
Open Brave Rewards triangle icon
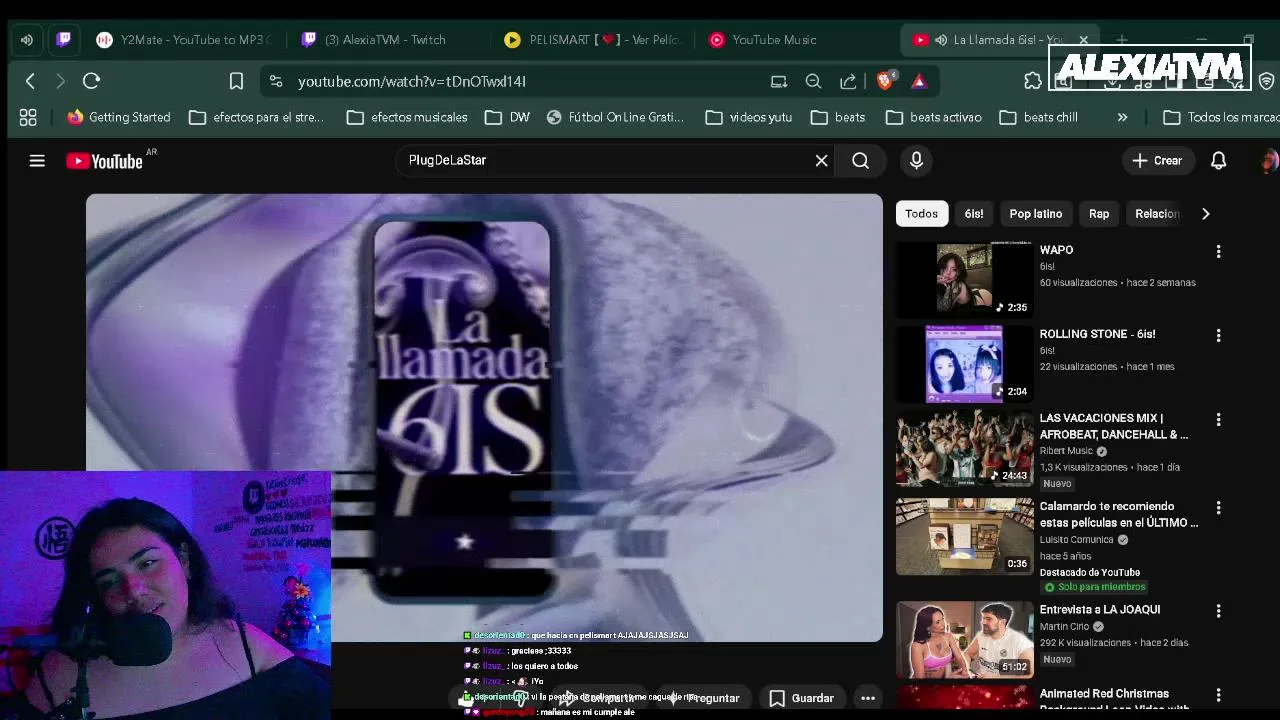(919, 81)
